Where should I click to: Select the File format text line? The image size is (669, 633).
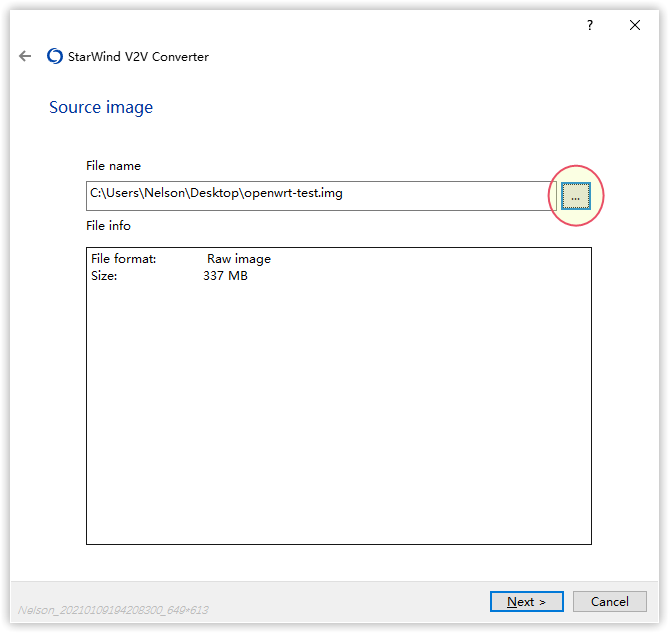[x=124, y=259]
